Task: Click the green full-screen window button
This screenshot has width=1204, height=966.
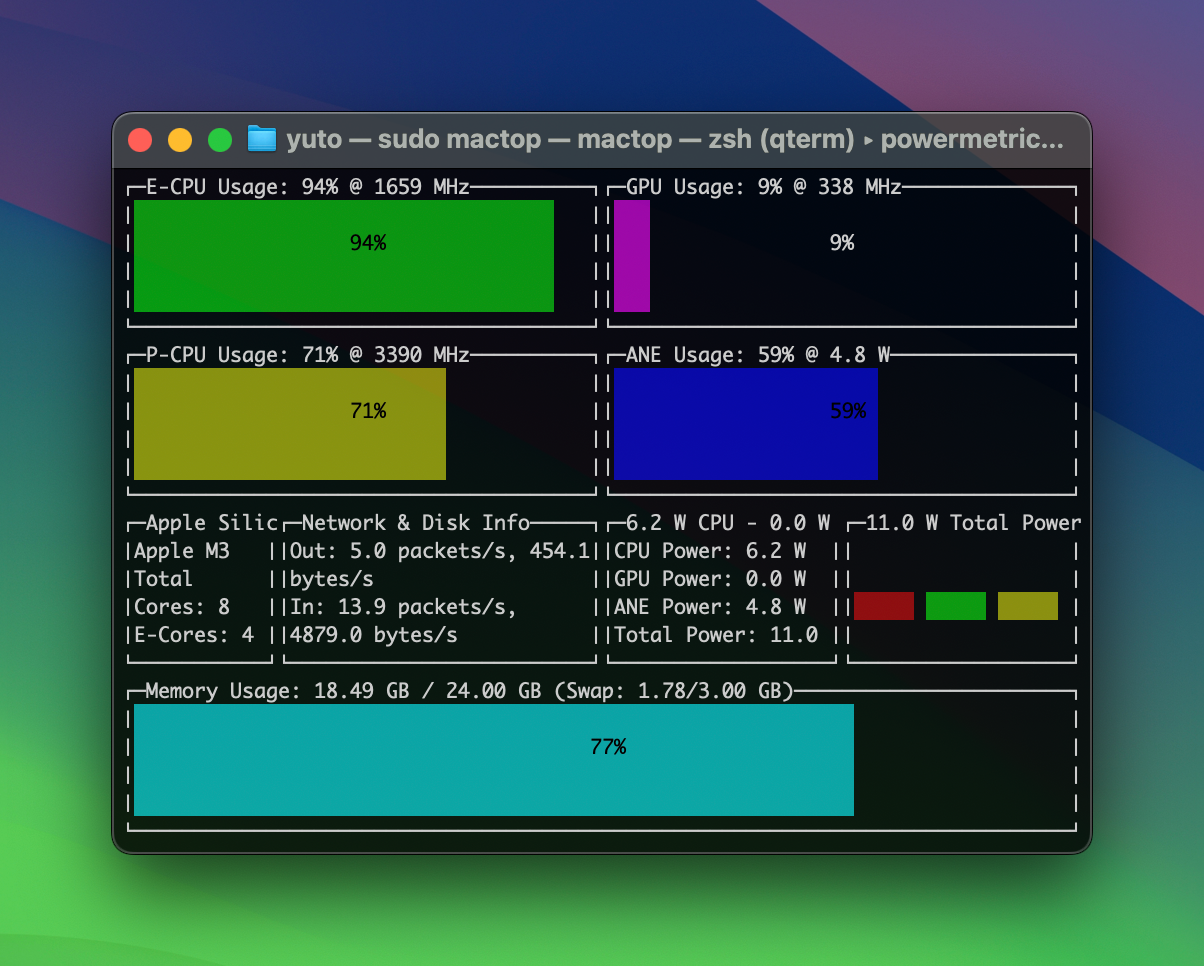Action: [x=220, y=140]
